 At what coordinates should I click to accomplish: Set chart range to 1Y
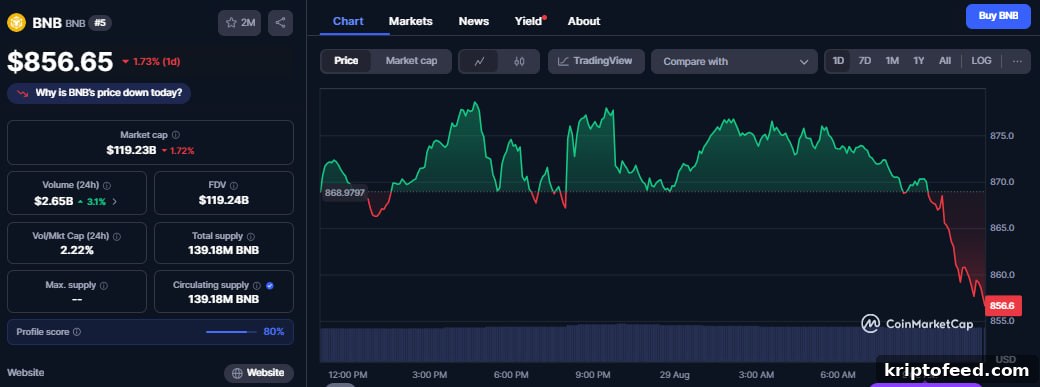point(919,61)
